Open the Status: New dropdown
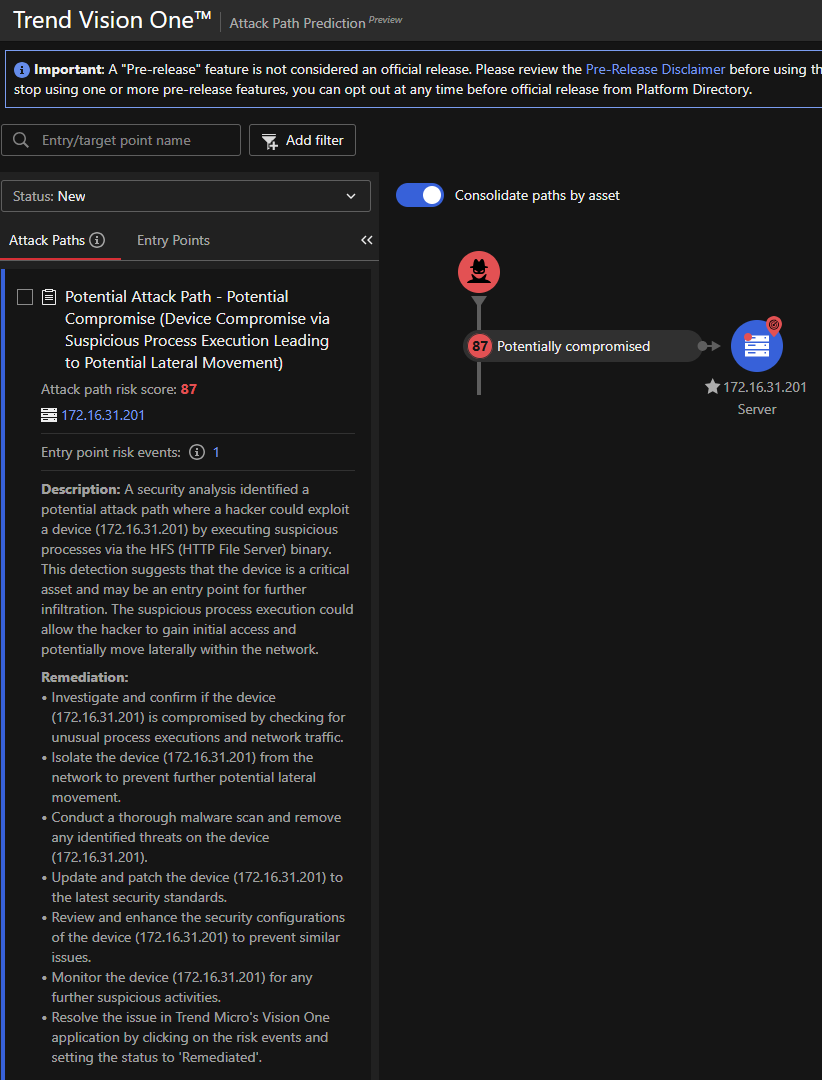 tap(186, 196)
